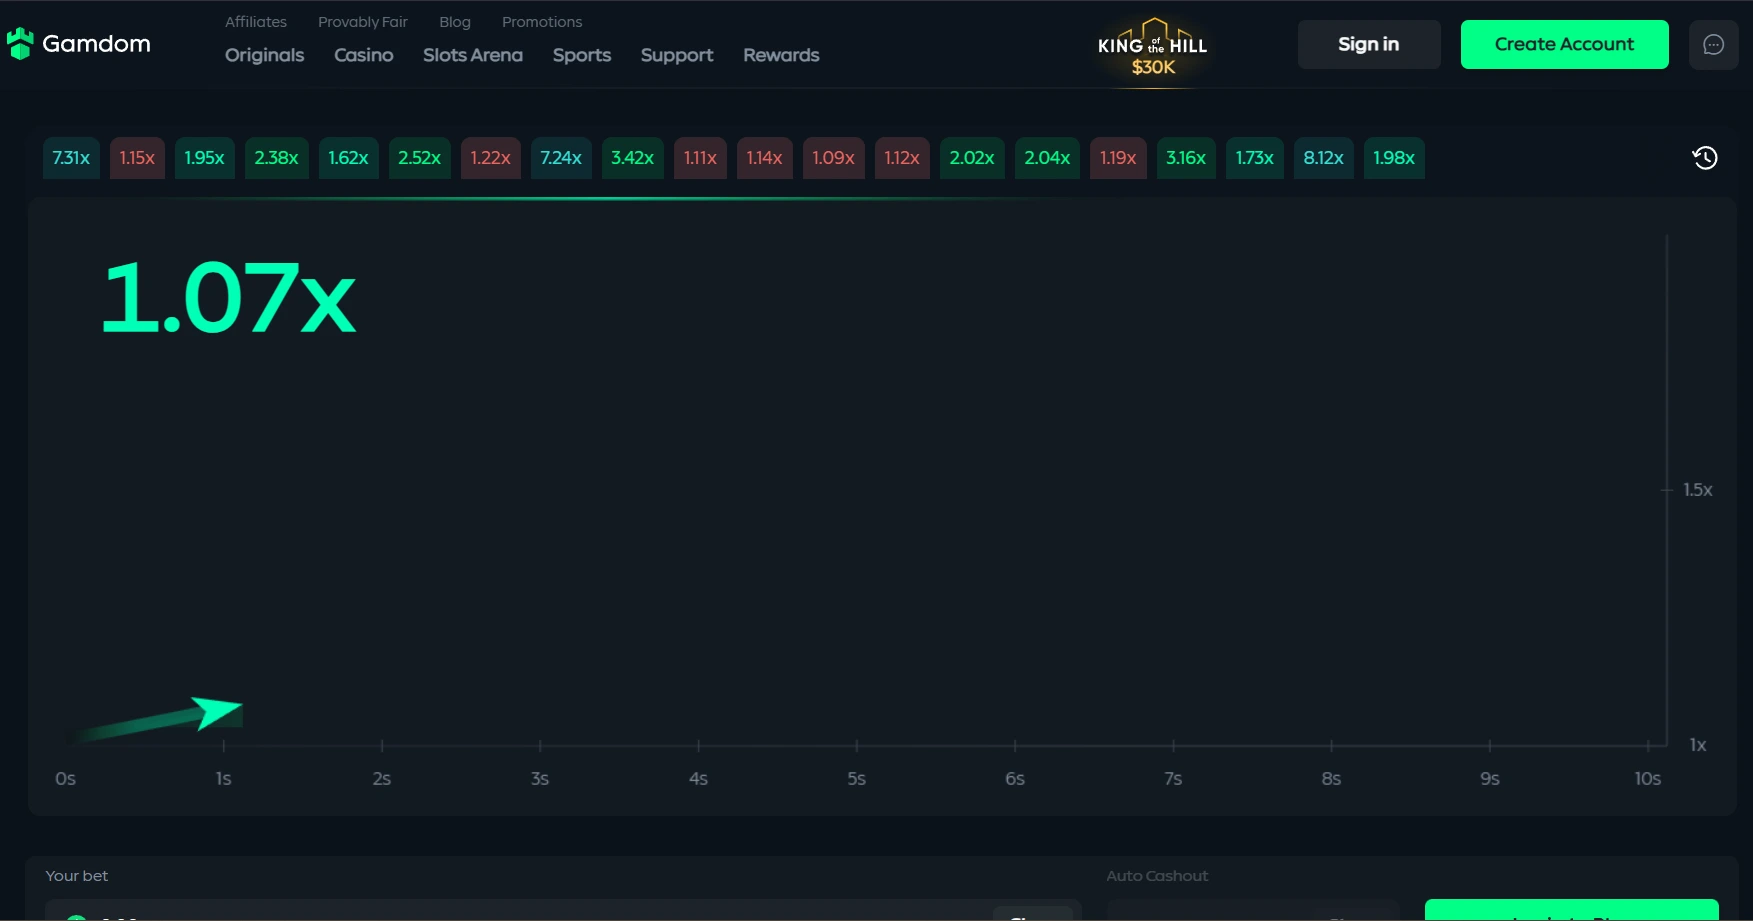1753x921 pixels.
Task: Go to Slots Arena
Action: pos(473,55)
